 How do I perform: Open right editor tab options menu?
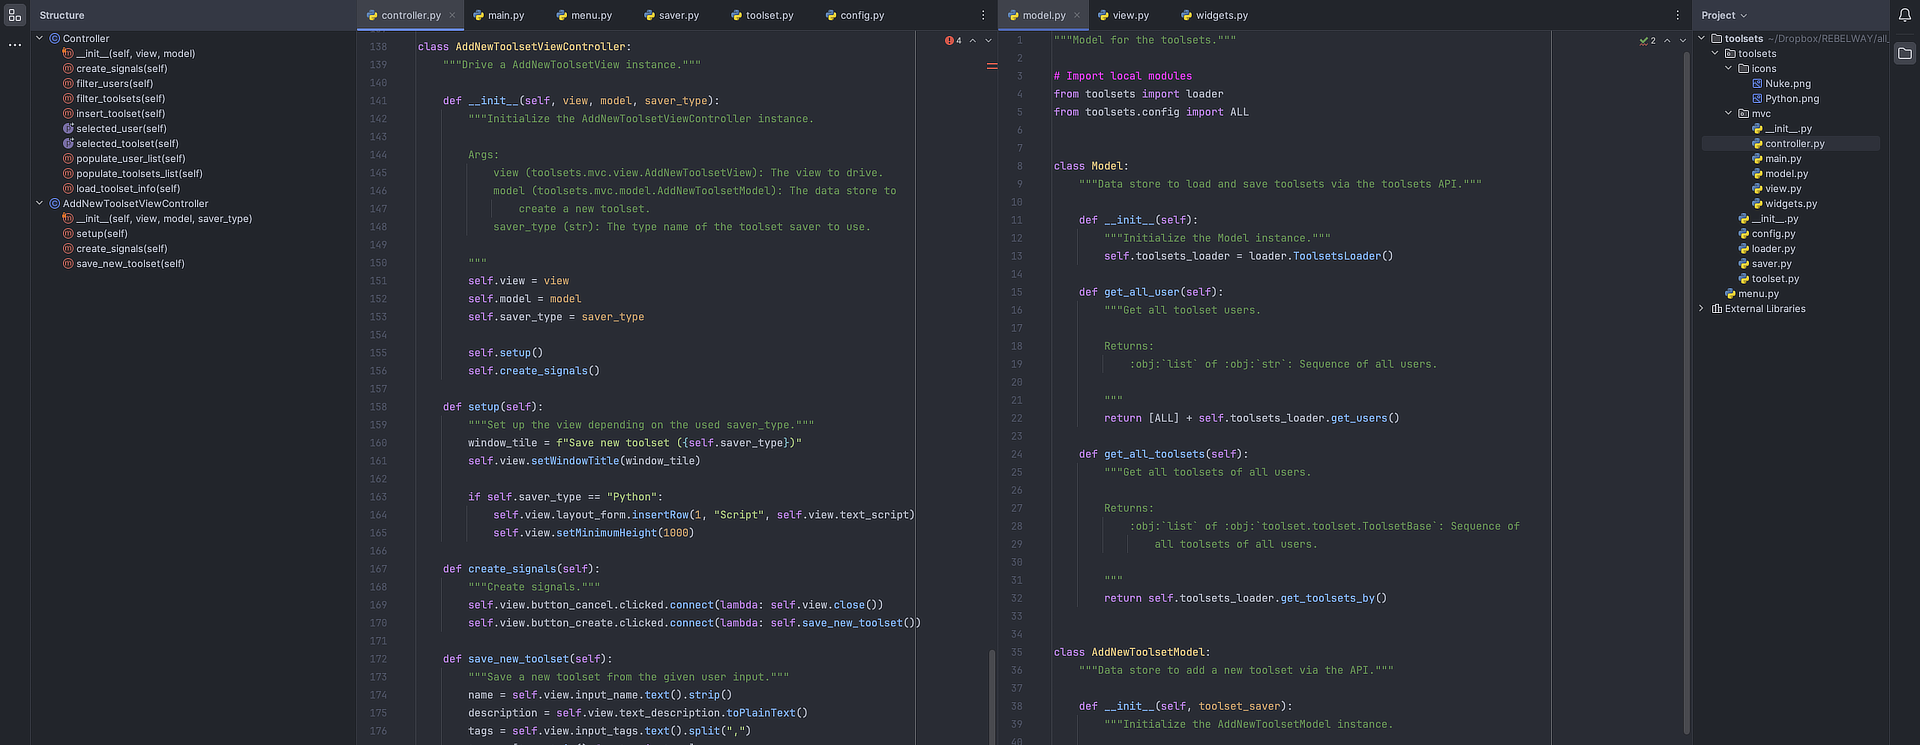(1678, 15)
